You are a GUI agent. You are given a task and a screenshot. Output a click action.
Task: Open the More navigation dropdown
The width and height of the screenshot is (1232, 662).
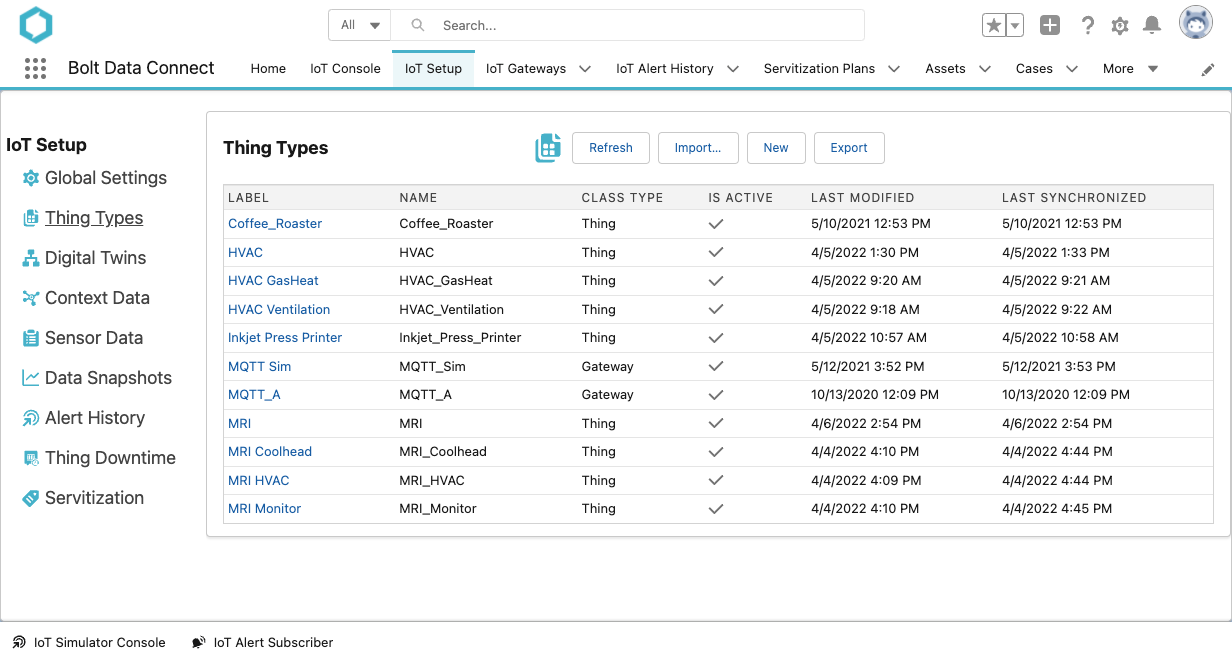[x=1131, y=69]
